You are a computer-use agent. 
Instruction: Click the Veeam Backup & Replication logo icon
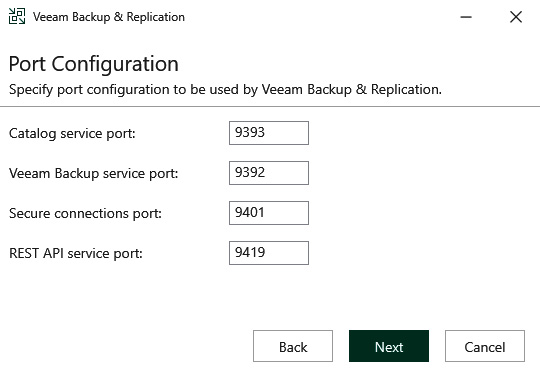click(x=17, y=17)
